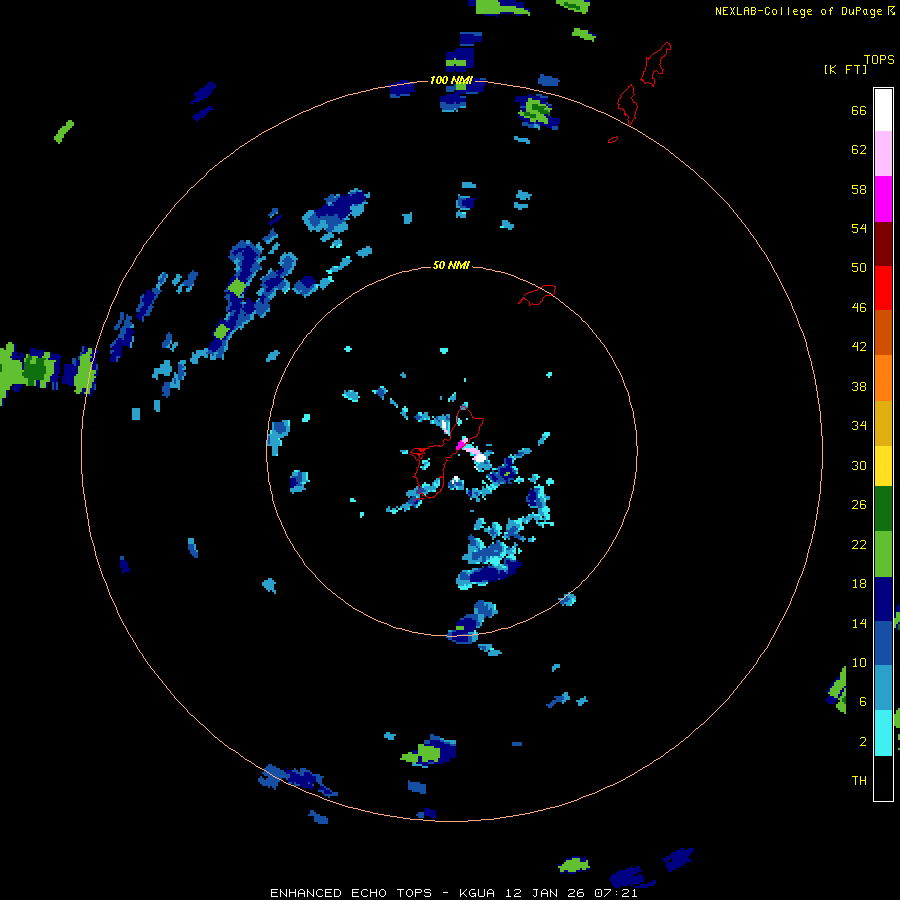Click the dark orange 46 kft legend swatch
The width and height of the screenshot is (900, 900).
click(x=883, y=333)
